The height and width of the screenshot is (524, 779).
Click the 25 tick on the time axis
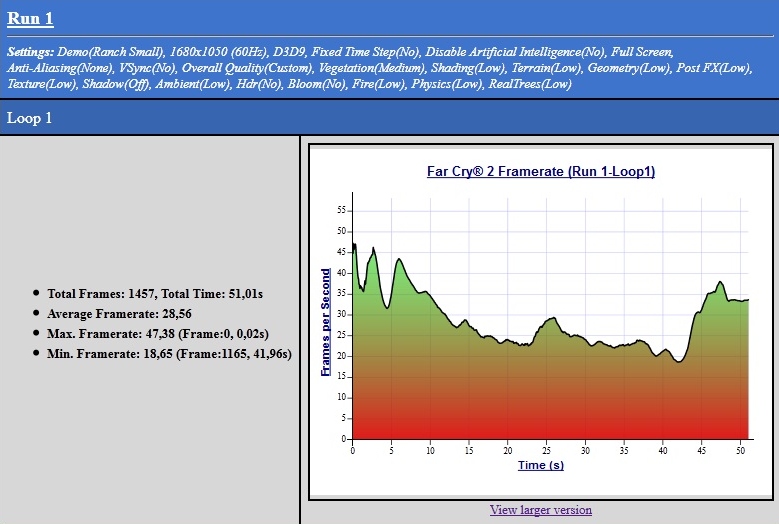546,450
